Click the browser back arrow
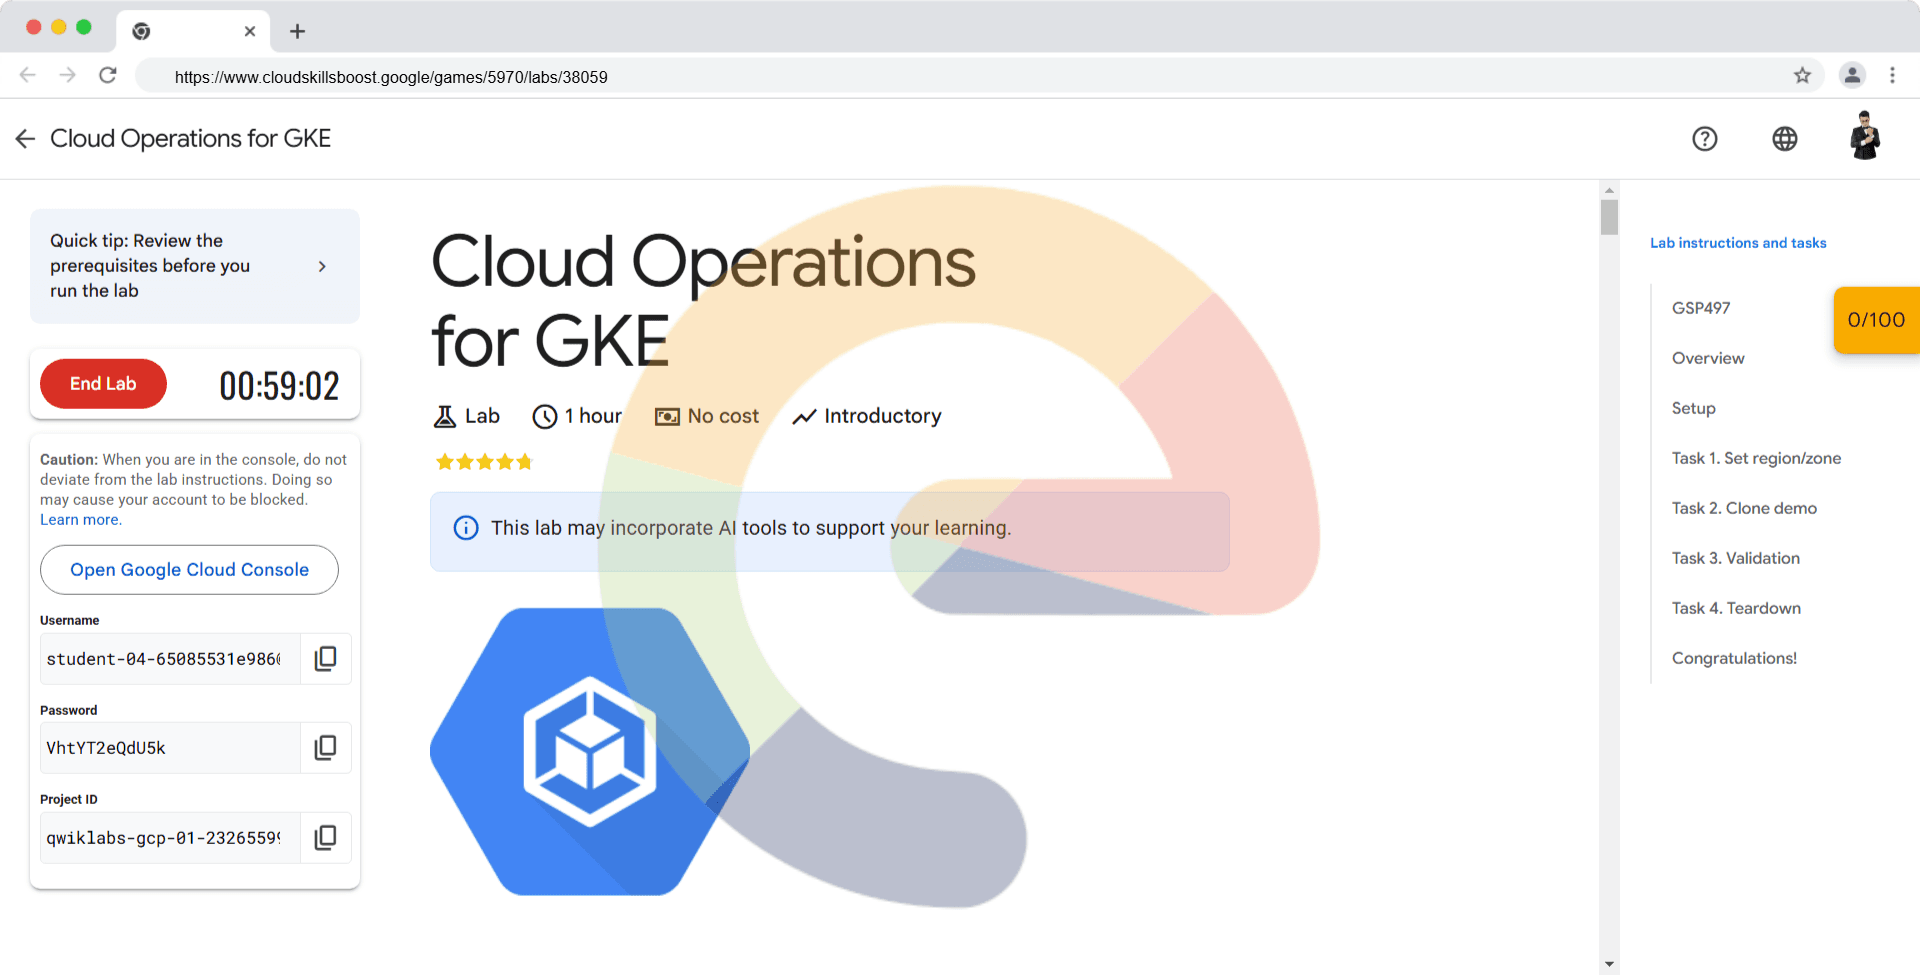The height and width of the screenshot is (975, 1920). 28,75
